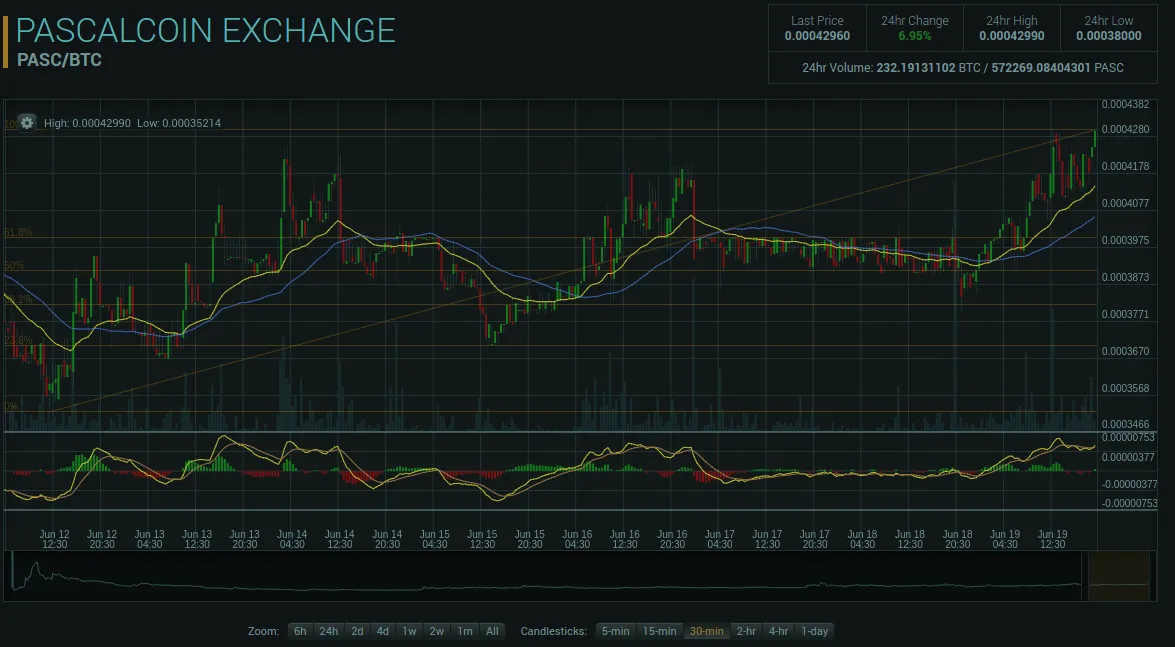Viewport: 1175px width, 647px height.
Task: Click the highlighted range selector in overview strip
Action: click(1118, 576)
